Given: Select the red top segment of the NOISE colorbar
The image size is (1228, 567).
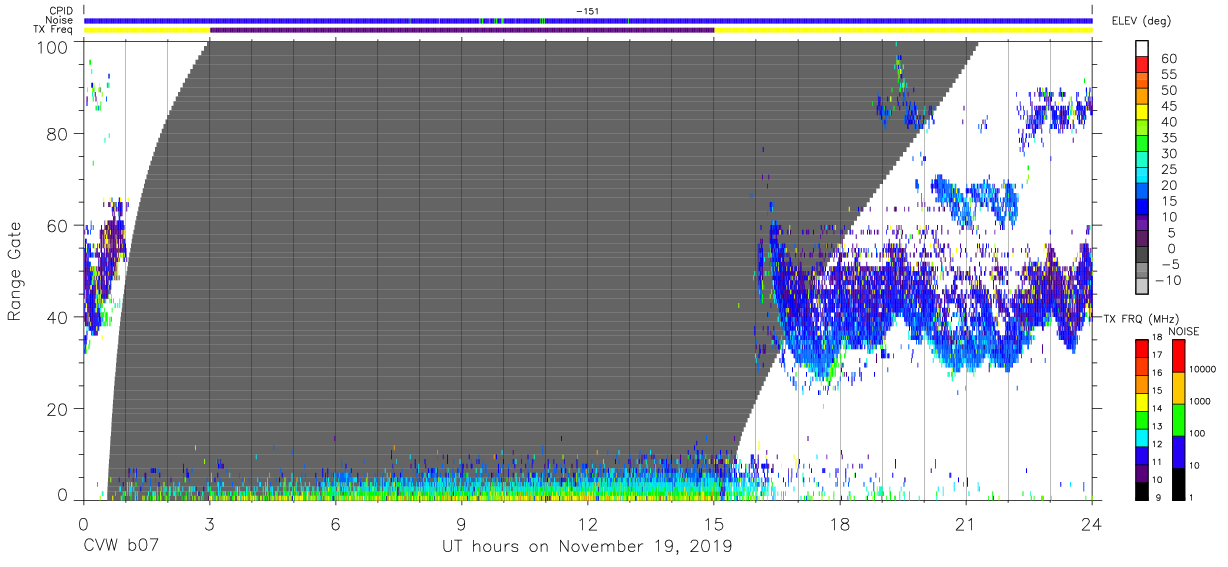Looking at the screenshot, I should tap(1179, 356).
